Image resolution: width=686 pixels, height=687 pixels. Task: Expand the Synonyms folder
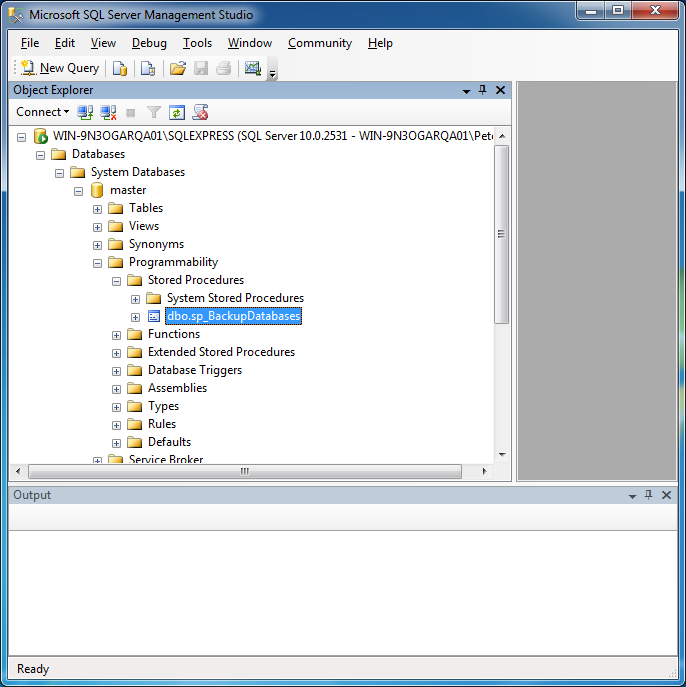point(97,245)
